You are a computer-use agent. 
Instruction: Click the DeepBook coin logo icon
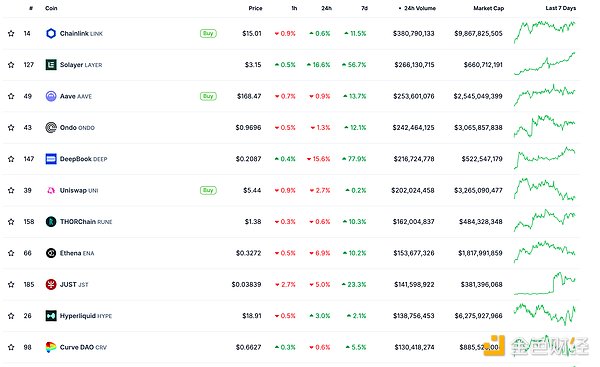click(51, 159)
